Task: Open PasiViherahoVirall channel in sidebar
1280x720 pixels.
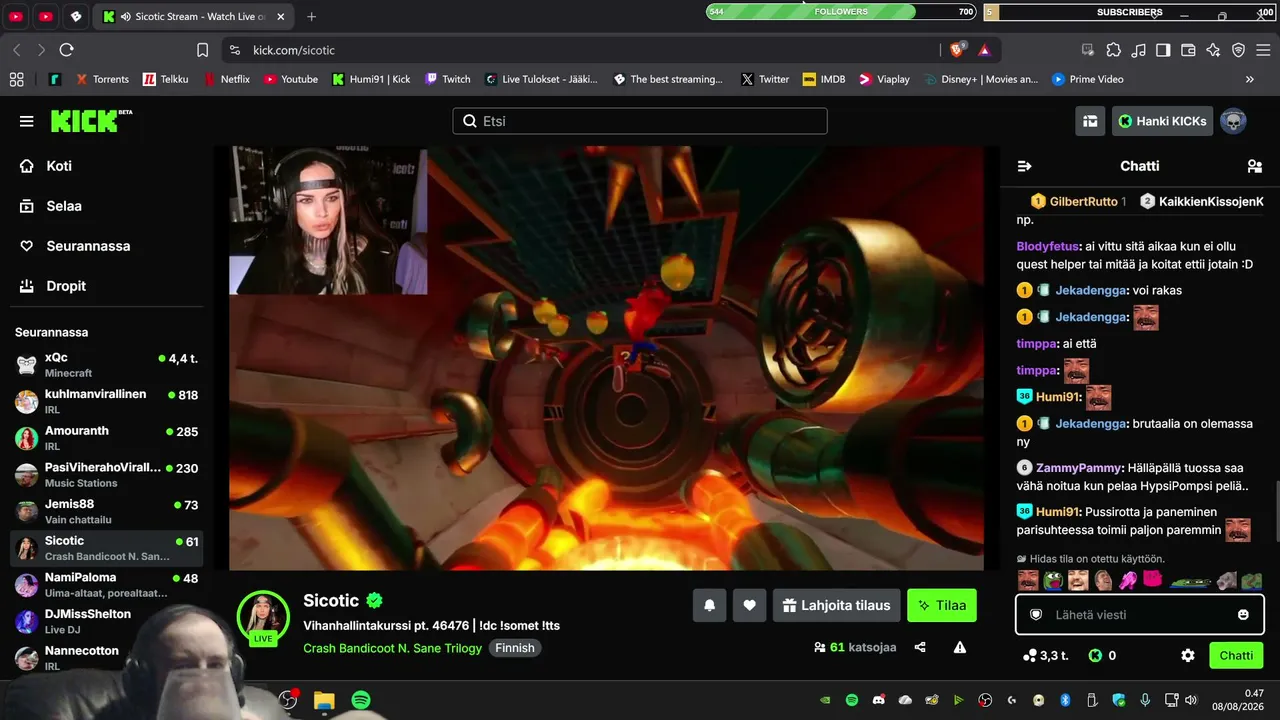Action: (107, 475)
